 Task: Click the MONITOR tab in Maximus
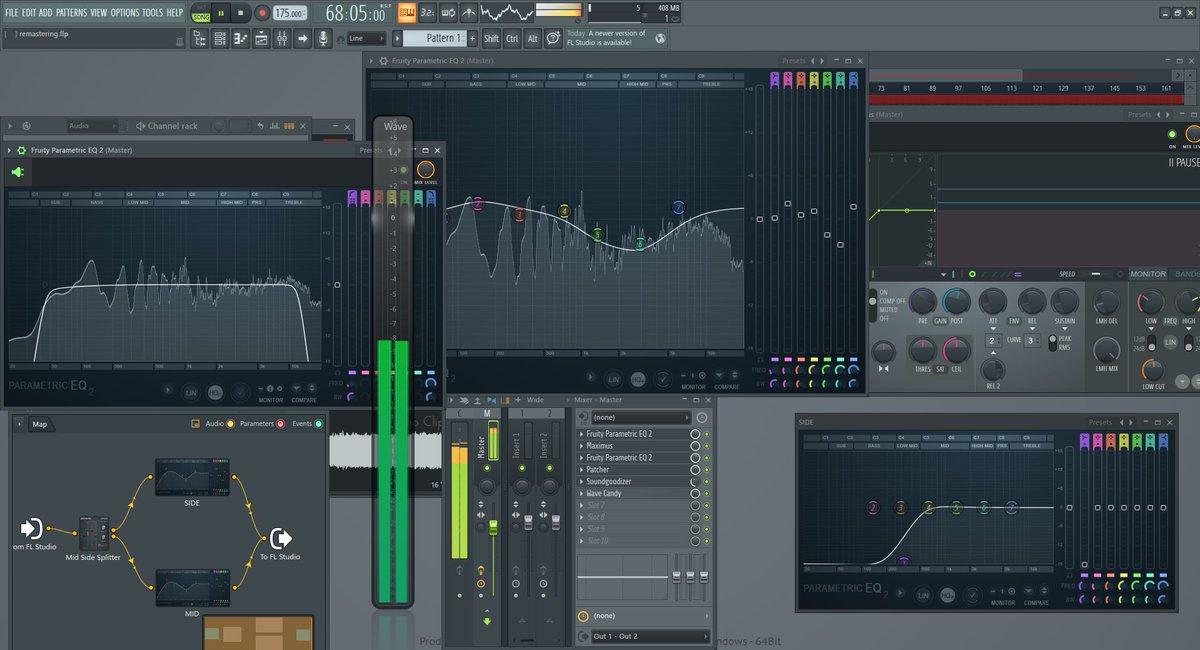pyautogui.click(x=1148, y=274)
